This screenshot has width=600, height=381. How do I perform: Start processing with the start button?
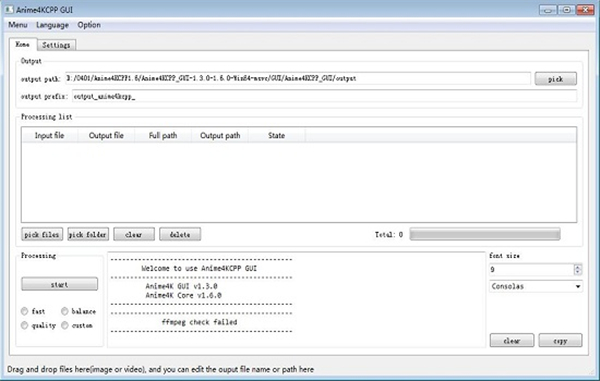[59, 284]
